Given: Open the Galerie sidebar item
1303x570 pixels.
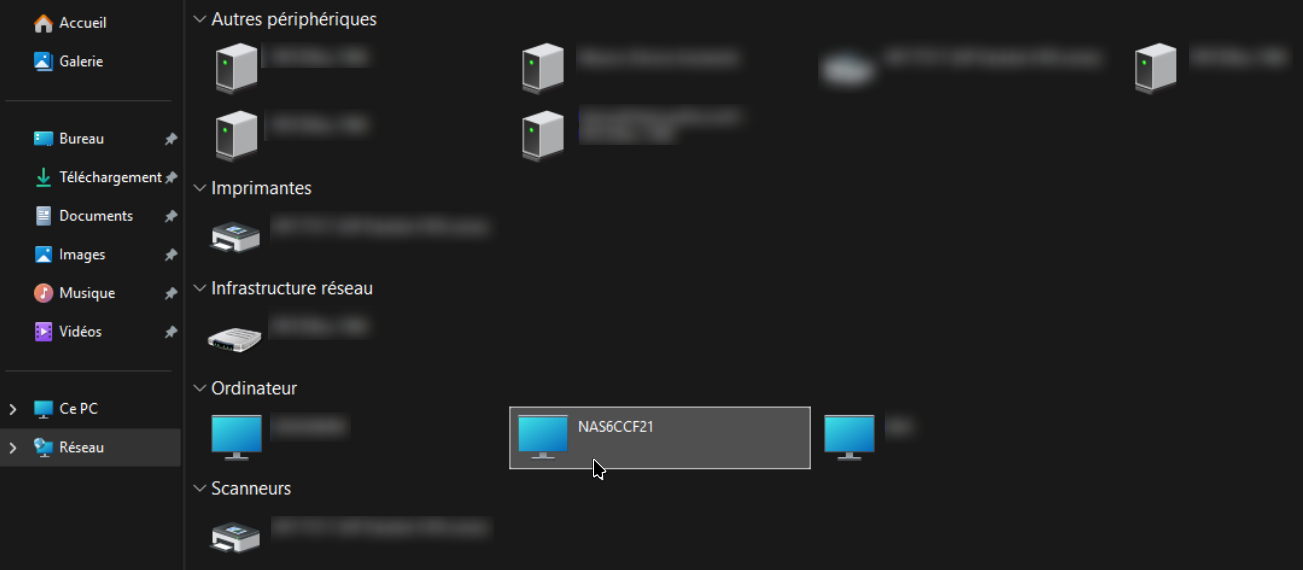Looking at the screenshot, I should [68, 61].
